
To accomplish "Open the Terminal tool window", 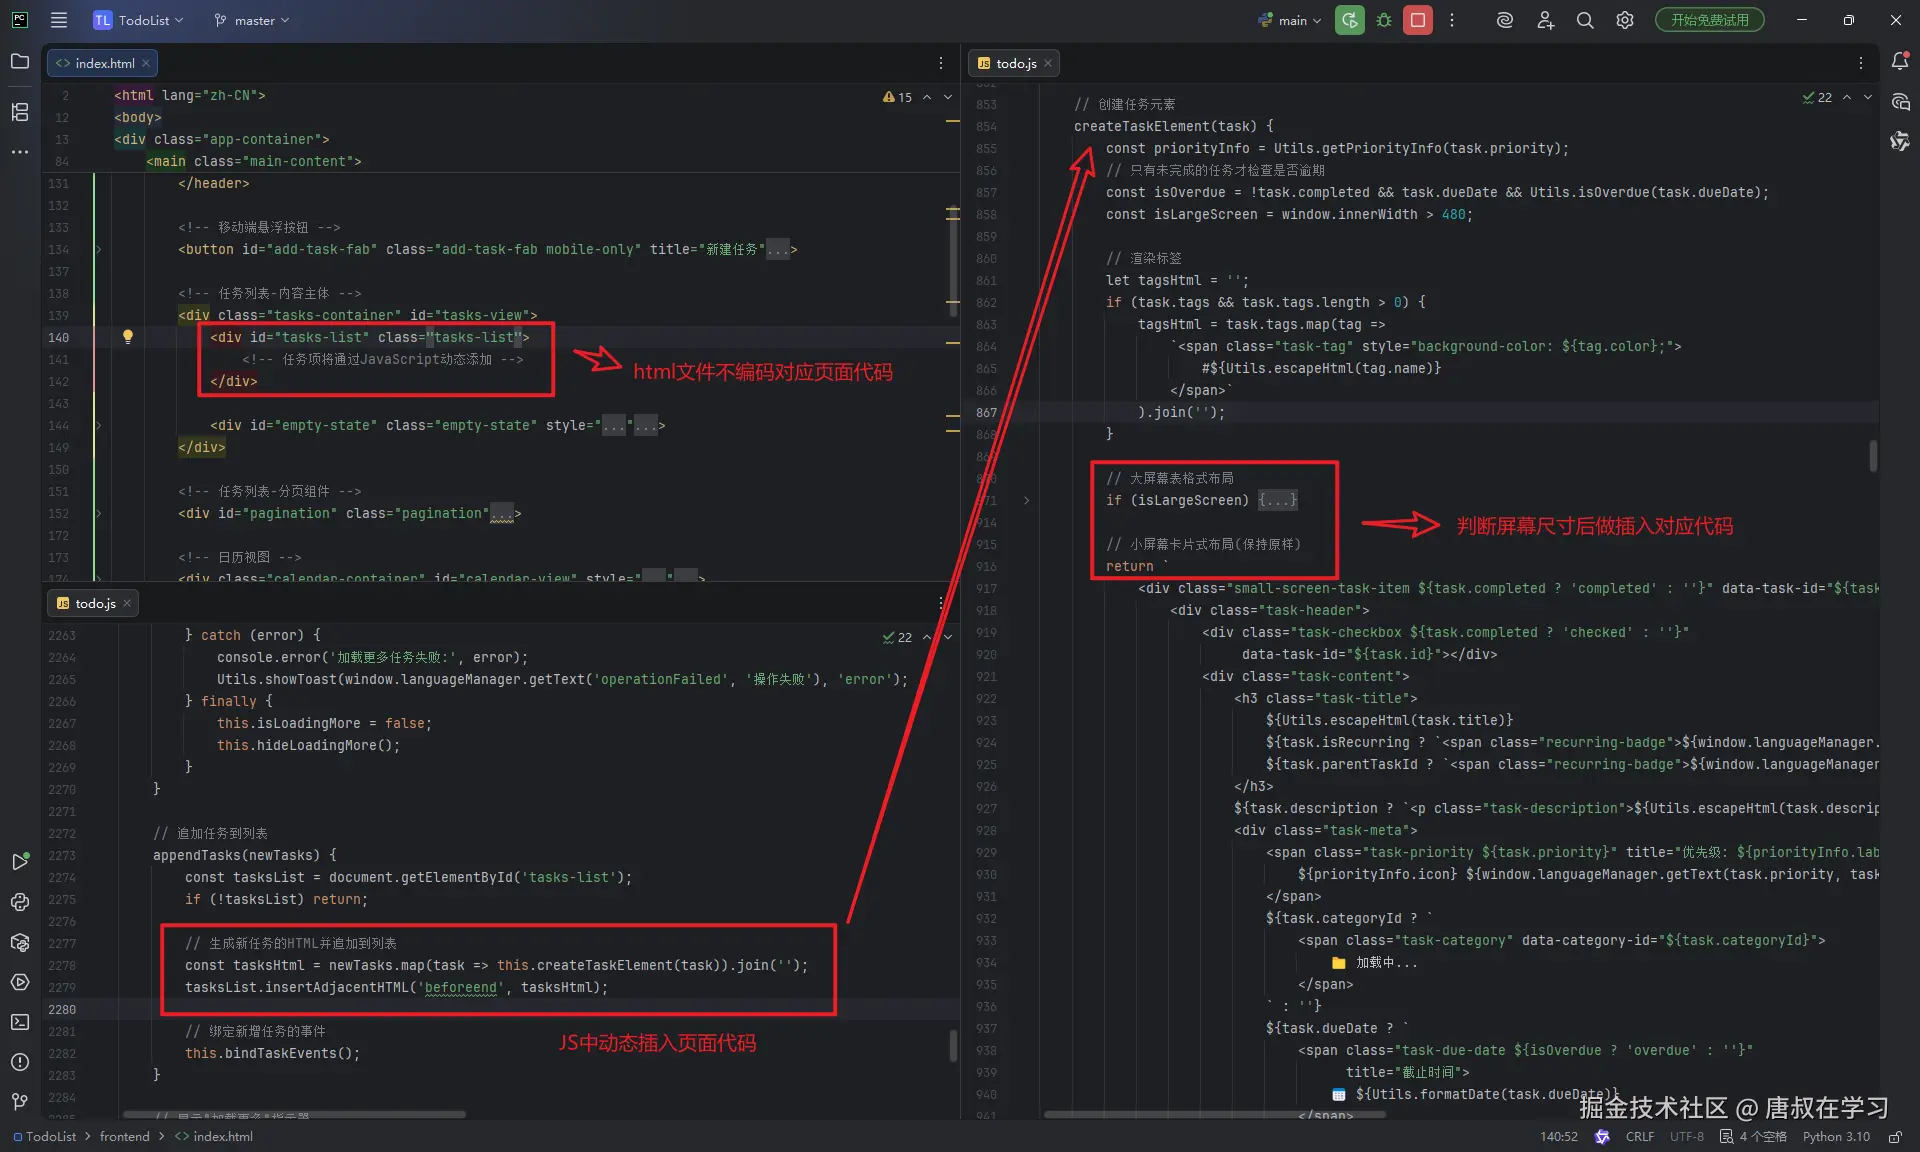I will pos(20,1022).
